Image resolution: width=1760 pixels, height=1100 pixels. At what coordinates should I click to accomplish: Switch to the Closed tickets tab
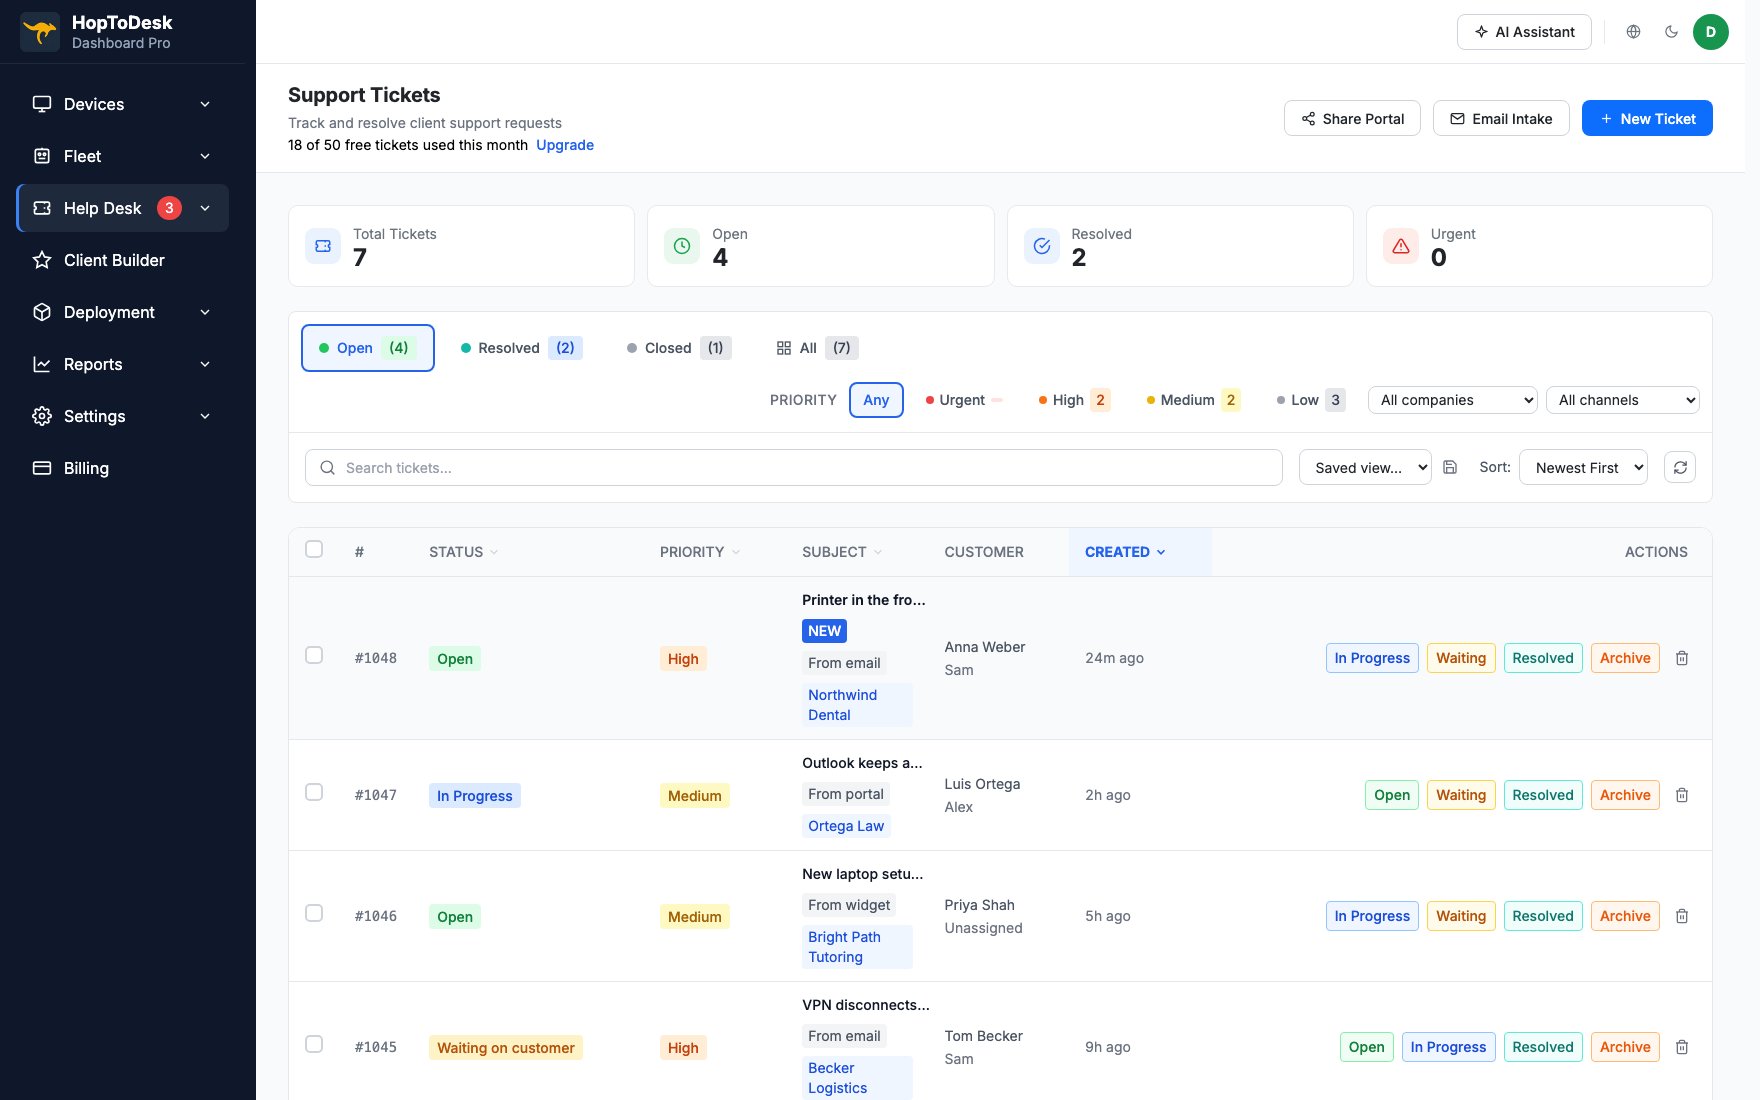pos(678,348)
